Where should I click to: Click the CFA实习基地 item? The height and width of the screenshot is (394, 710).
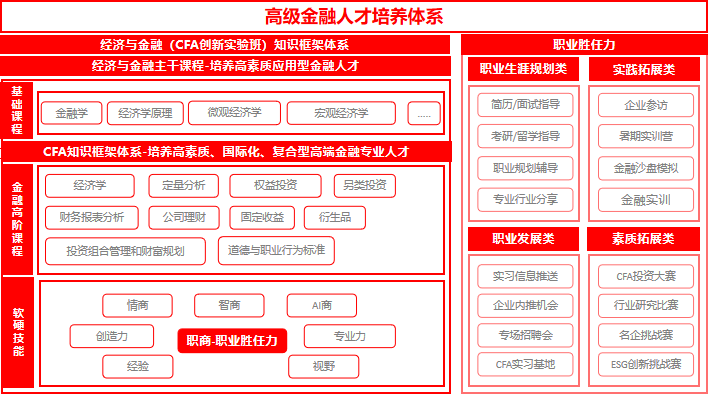coord(525,365)
